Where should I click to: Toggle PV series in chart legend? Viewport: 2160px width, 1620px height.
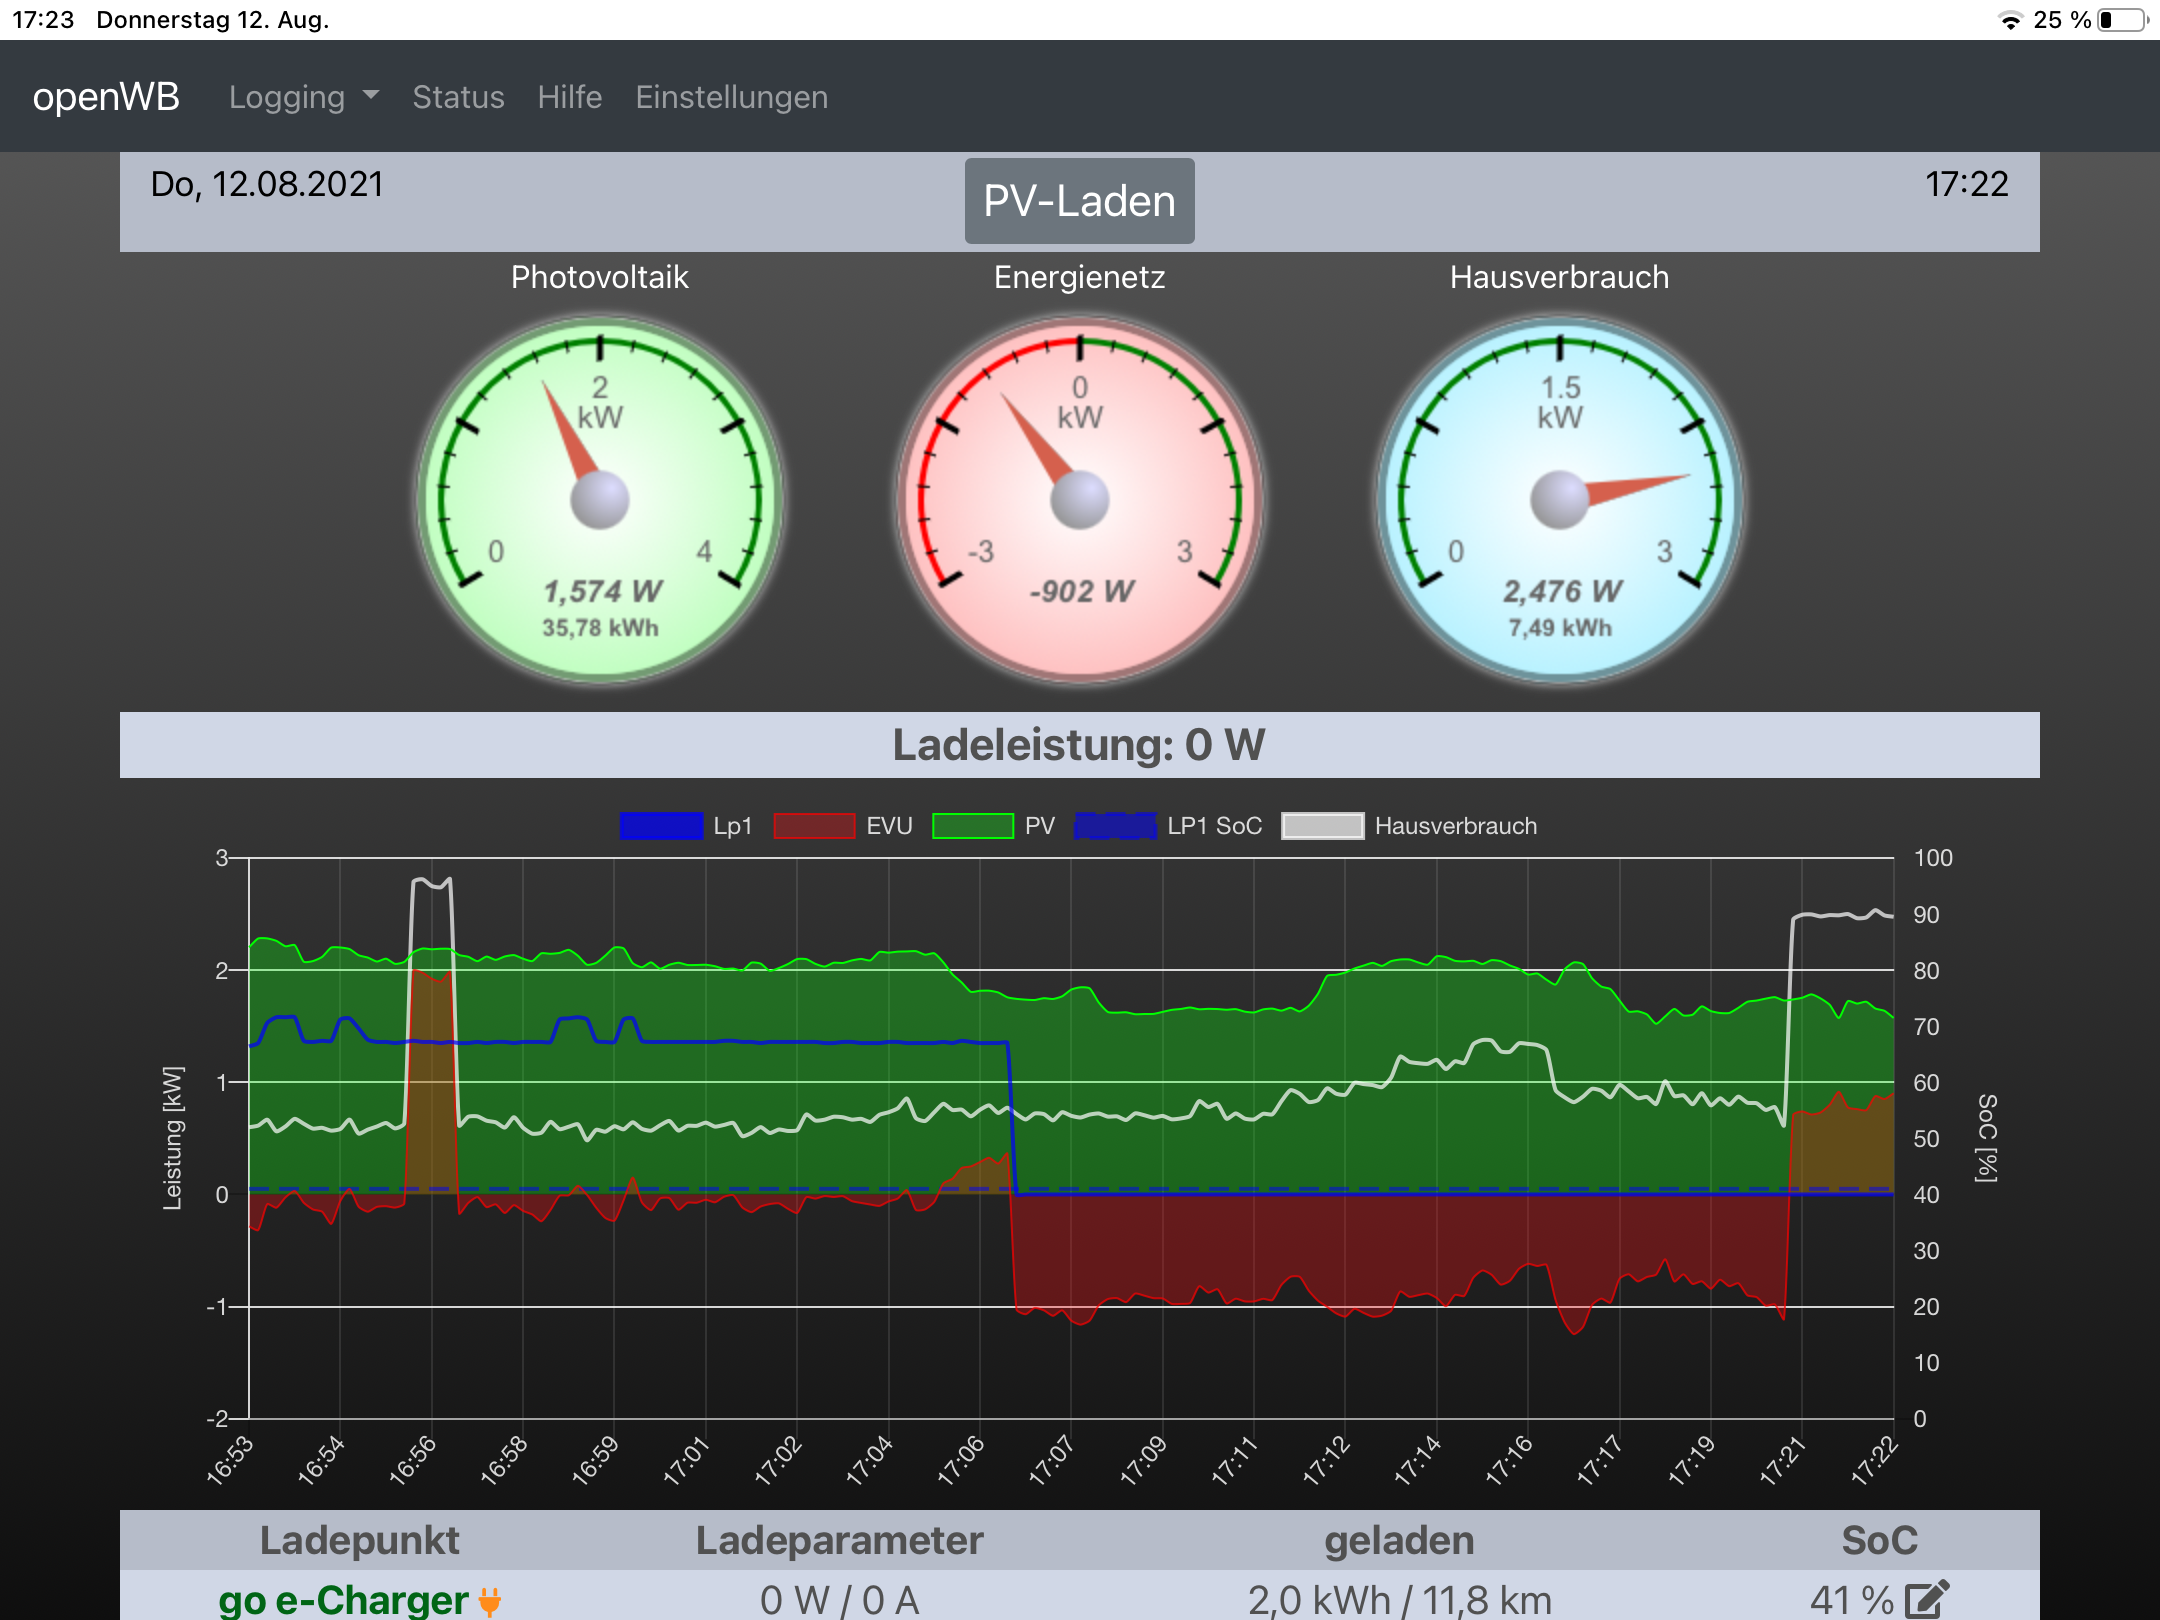coord(994,826)
